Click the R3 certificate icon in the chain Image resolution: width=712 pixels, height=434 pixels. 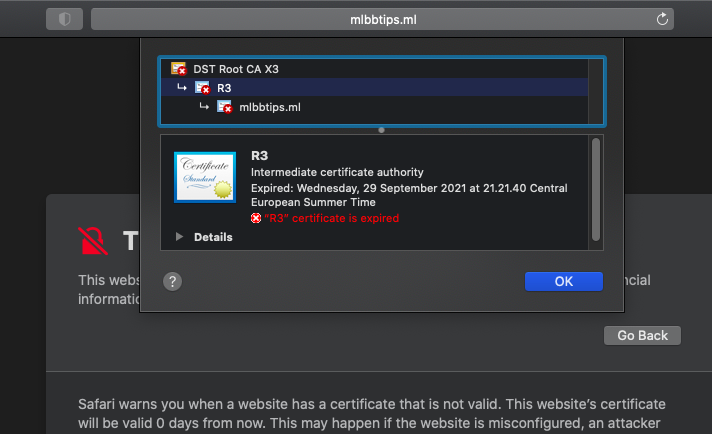(x=202, y=88)
